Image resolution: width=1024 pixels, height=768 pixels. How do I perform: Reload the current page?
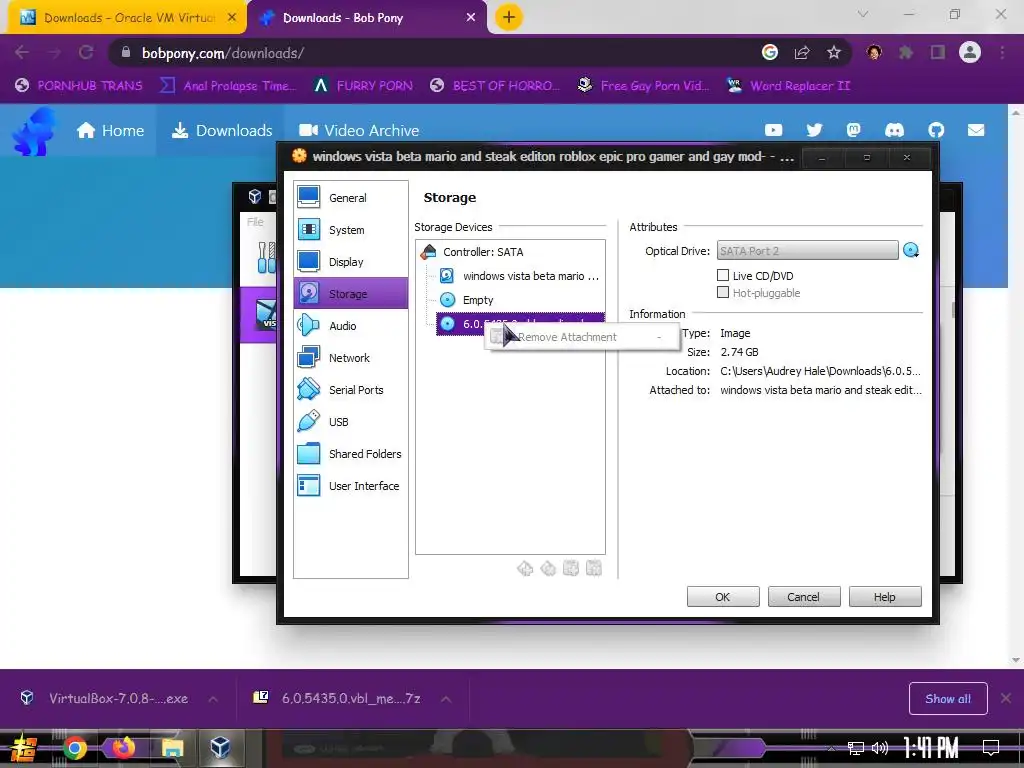tap(86, 53)
